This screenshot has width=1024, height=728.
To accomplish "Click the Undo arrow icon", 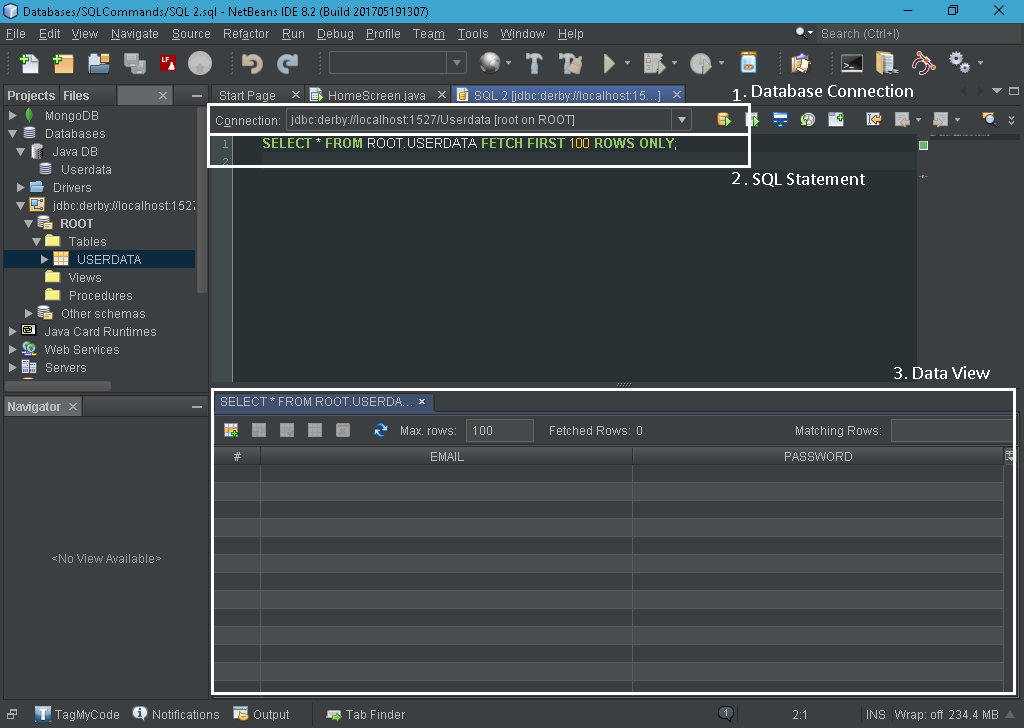I will click(251, 63).
